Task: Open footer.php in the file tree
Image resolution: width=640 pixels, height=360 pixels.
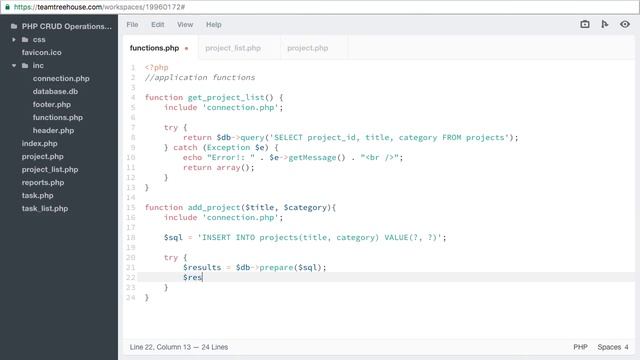Action: tap(52, 104)
